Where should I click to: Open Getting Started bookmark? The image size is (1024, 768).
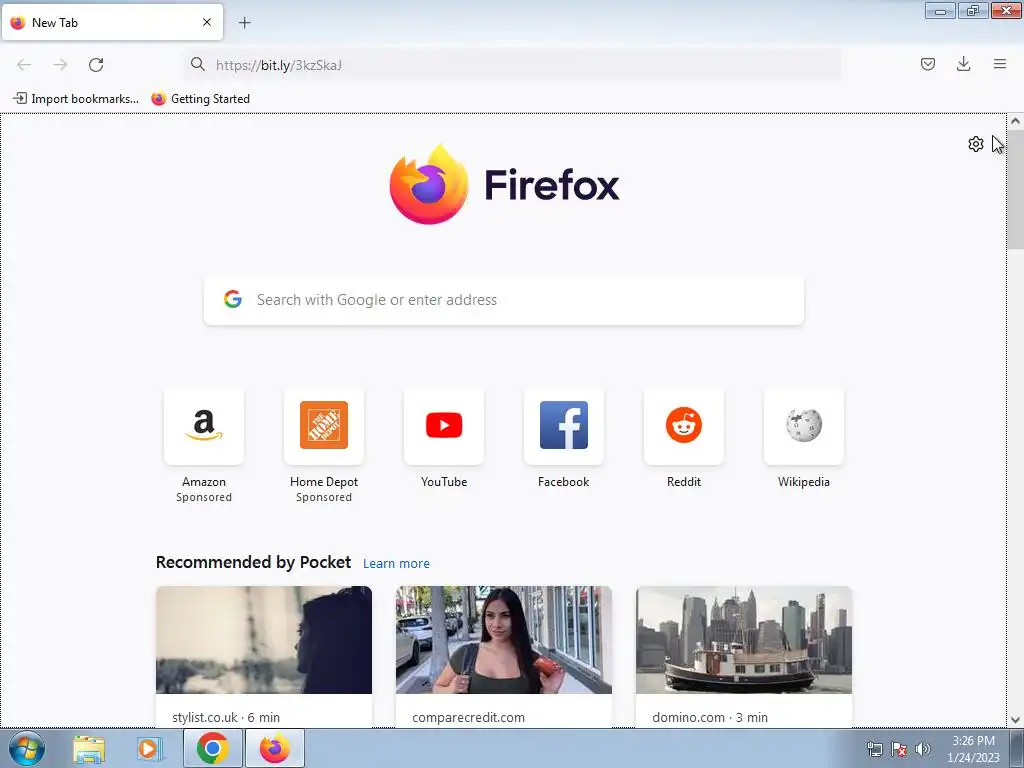(x=200, y=99)
